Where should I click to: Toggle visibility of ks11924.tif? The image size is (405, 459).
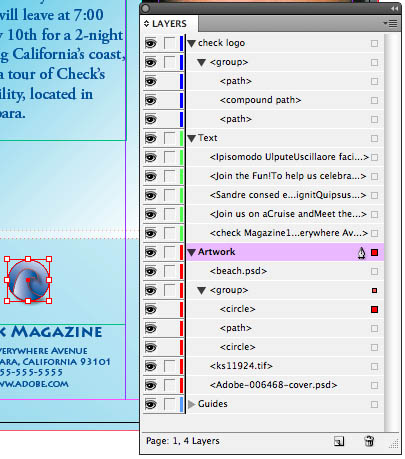click(151, 366)
